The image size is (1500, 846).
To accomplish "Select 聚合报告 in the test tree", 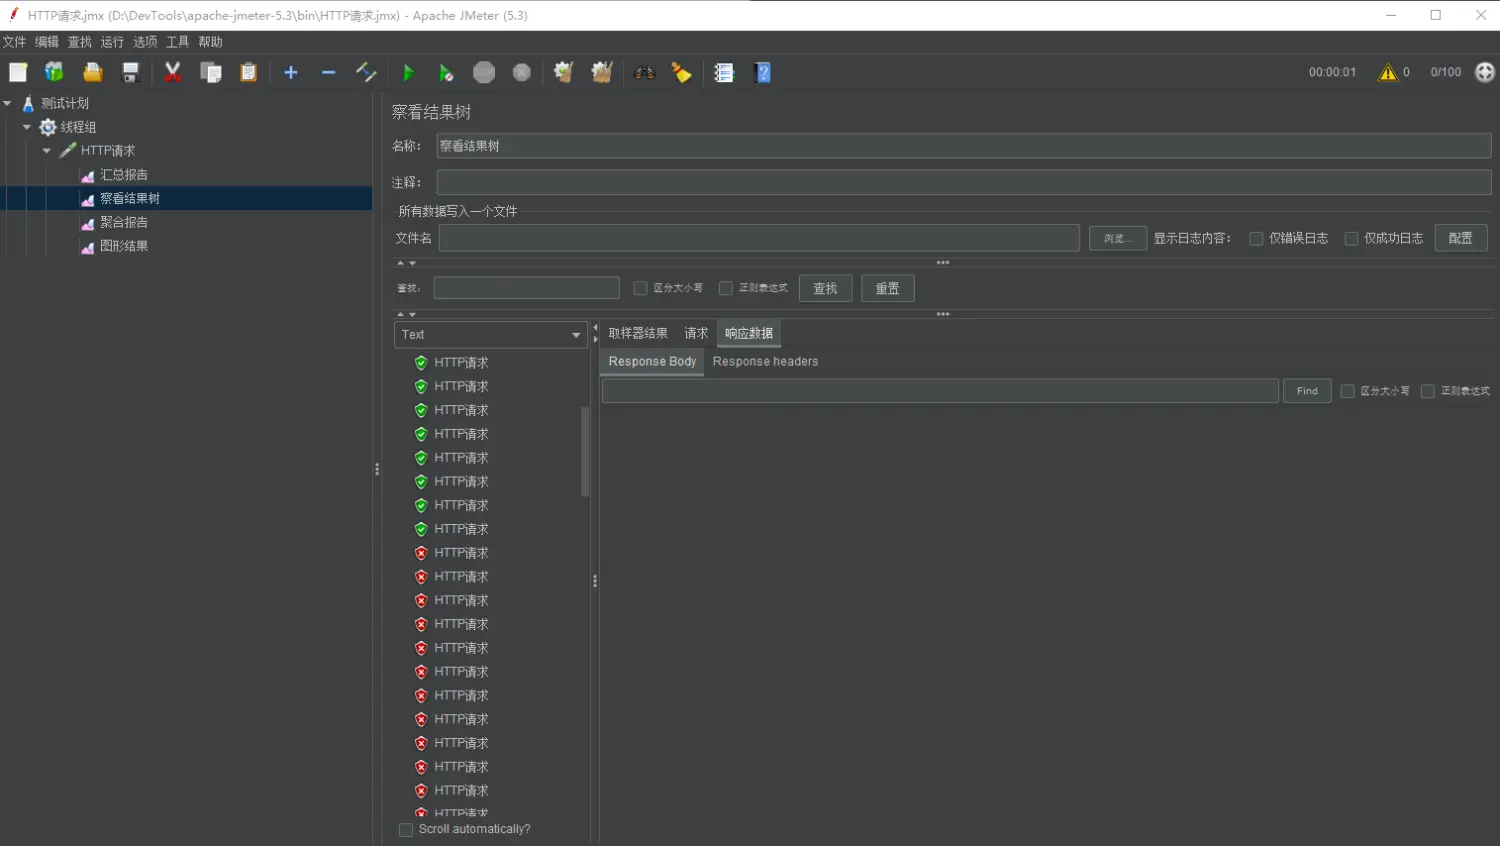I will [x=124, y=222].
